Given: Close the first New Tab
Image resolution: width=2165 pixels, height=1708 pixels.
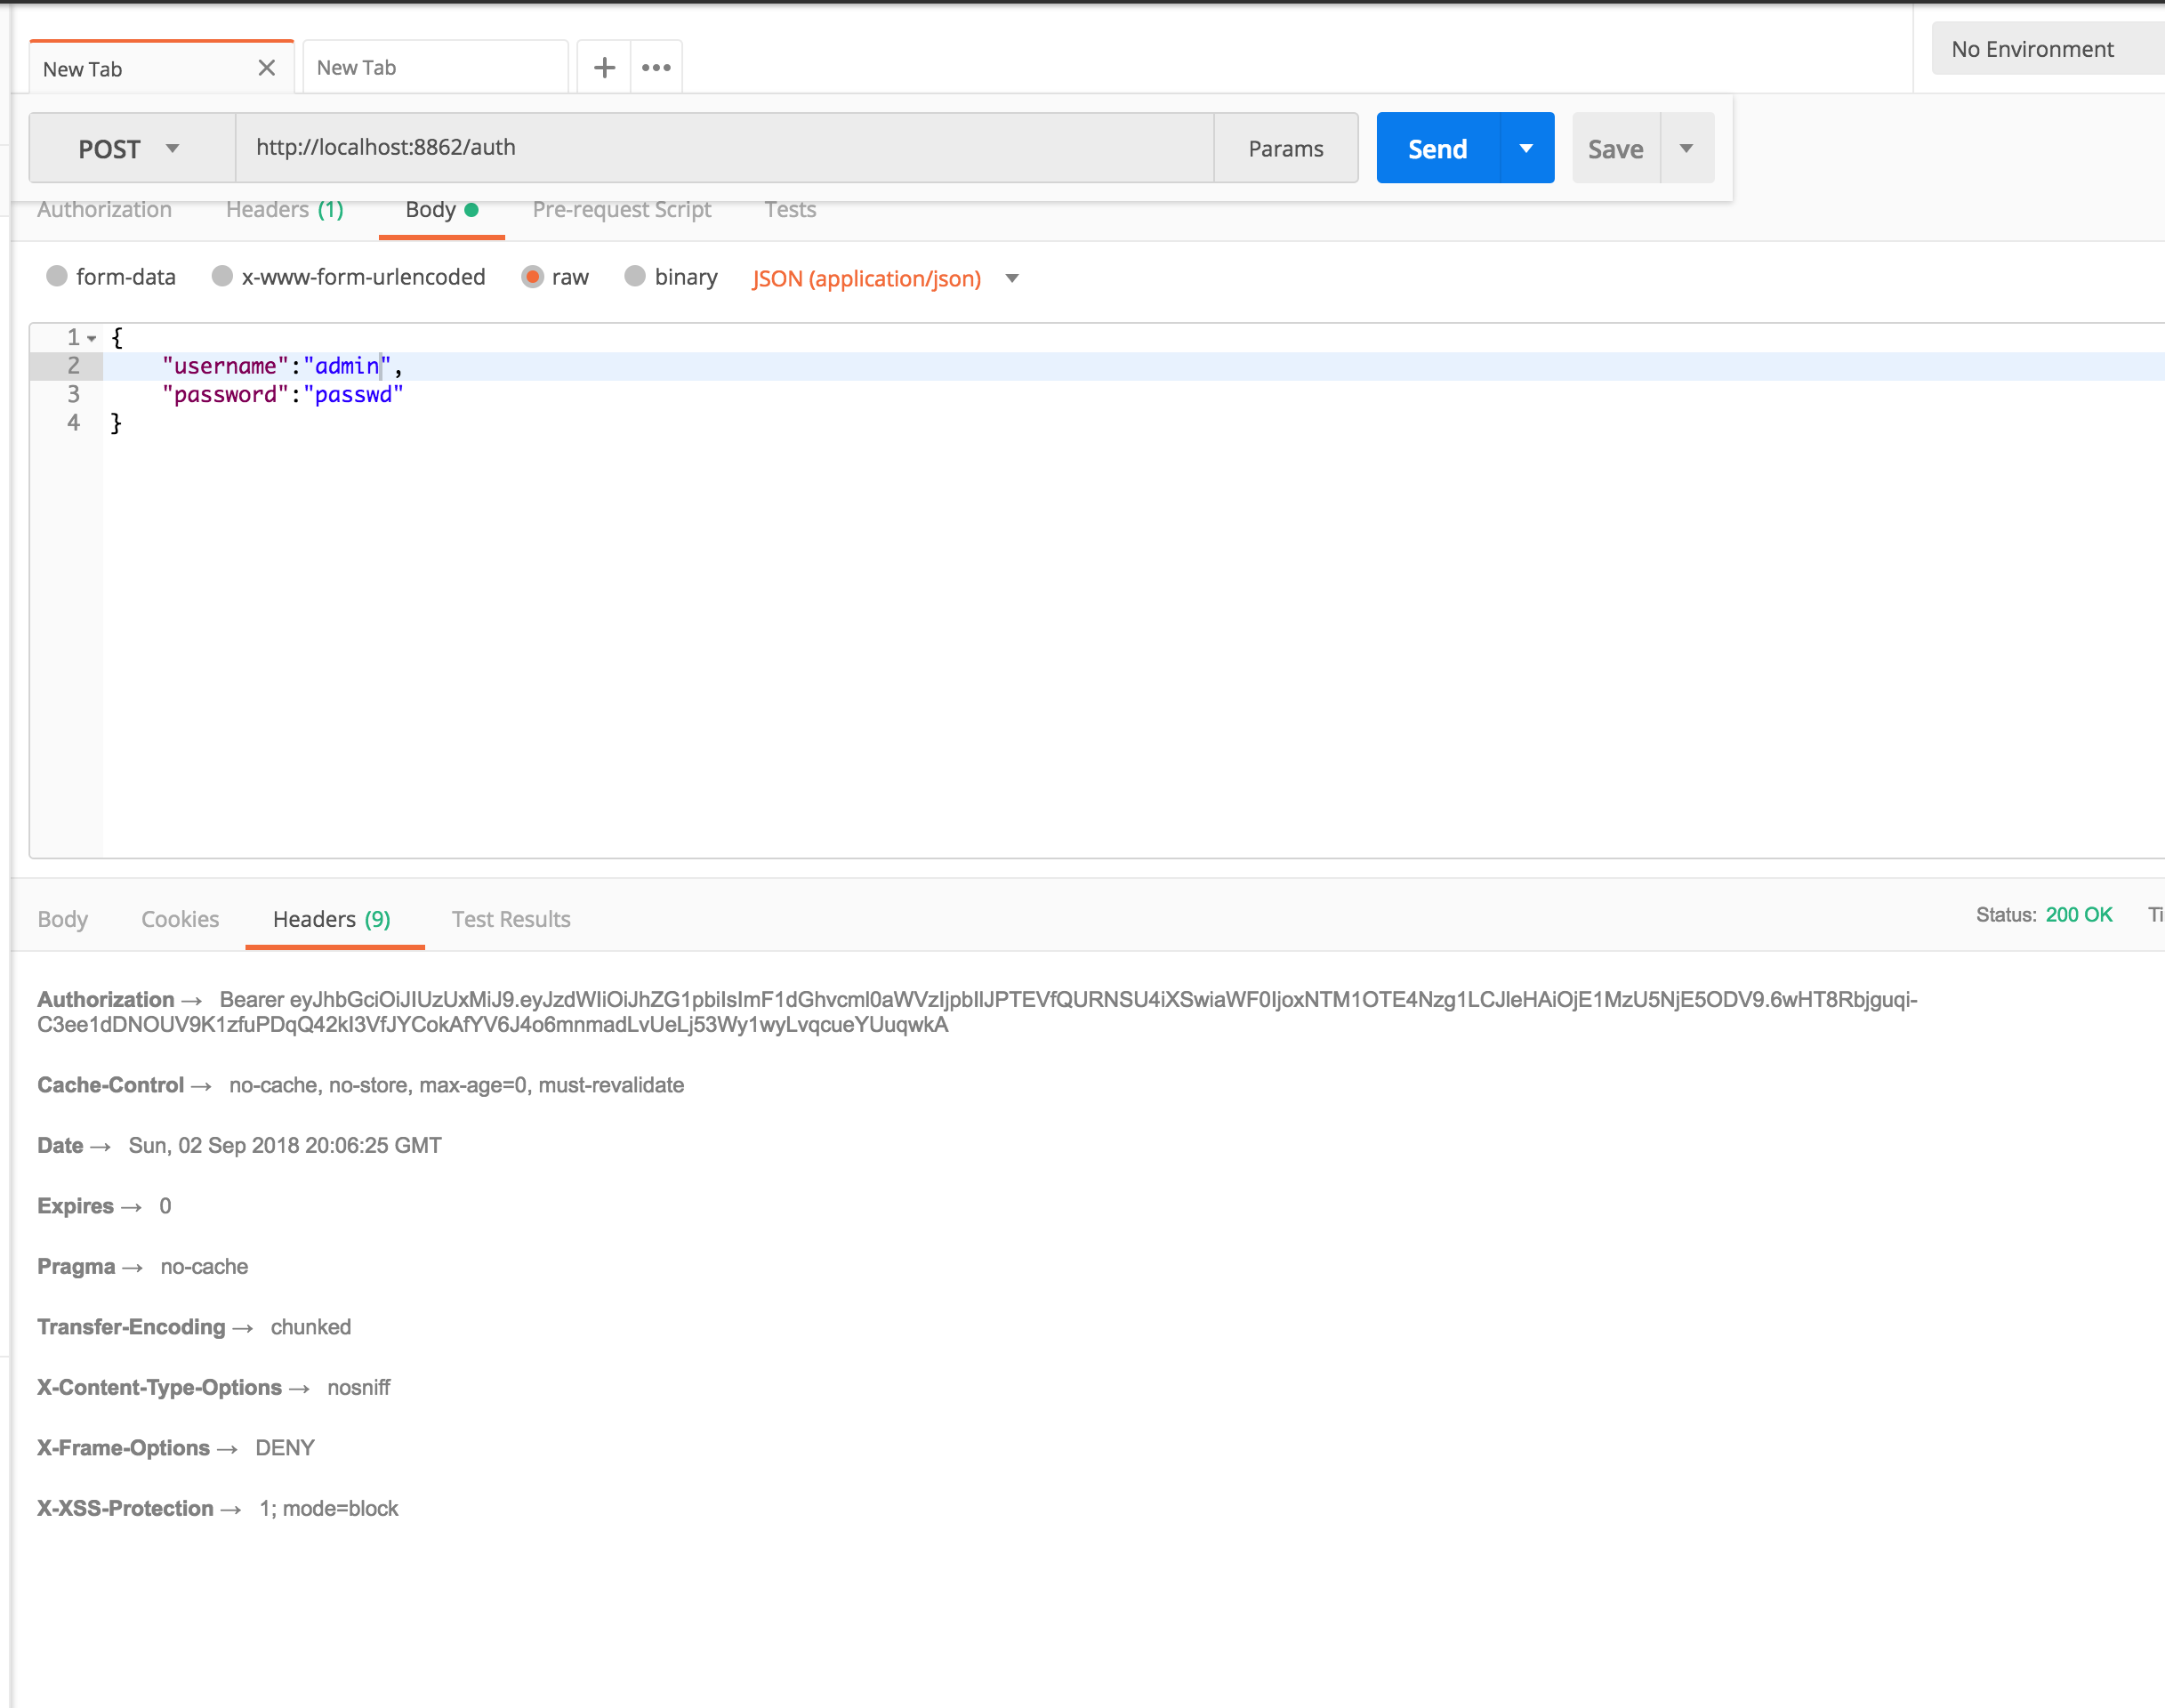Looking at the screenshot, I should pyautogui.click(x=266, y=68).
